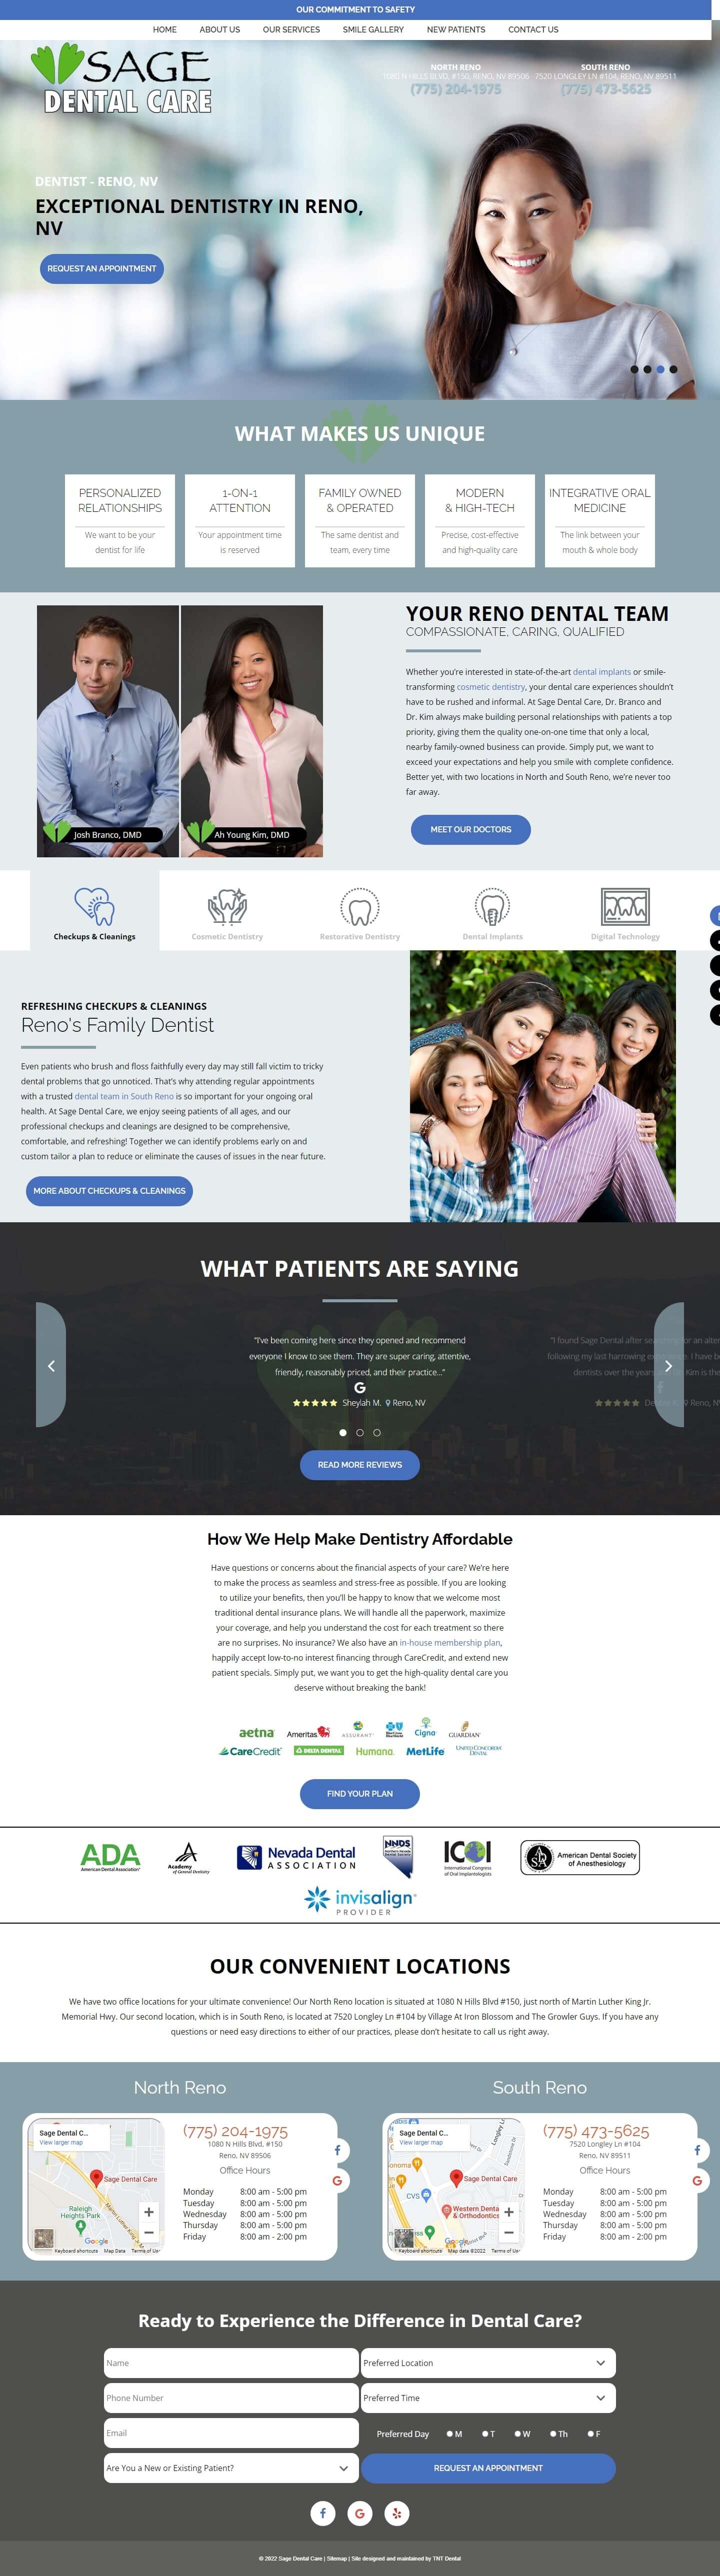
Task: Open South Reno Facebook icon
Action: [697, 2150]
